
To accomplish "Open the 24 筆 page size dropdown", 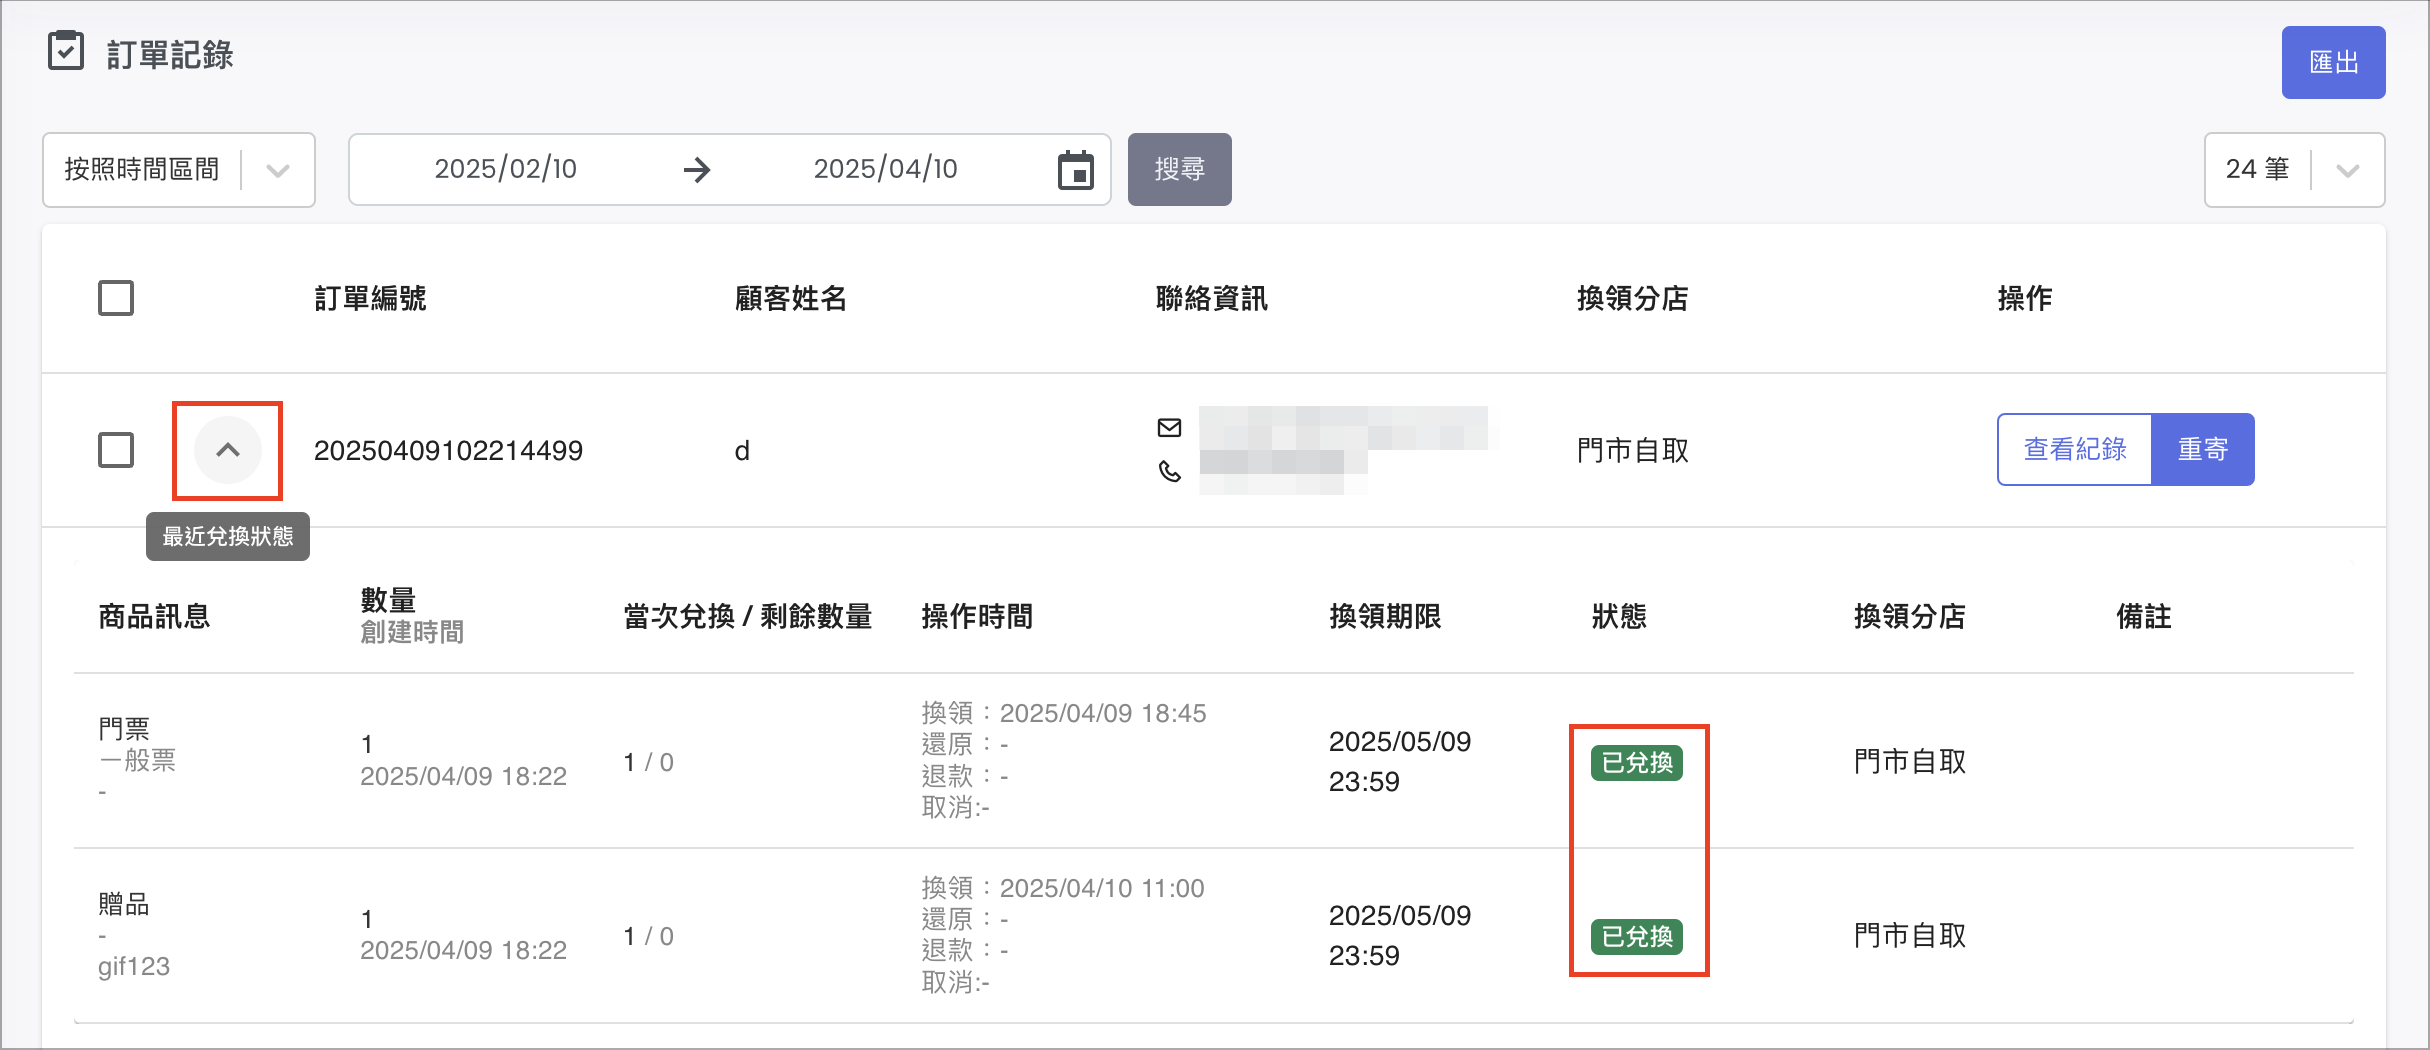I will point(2294,170).
